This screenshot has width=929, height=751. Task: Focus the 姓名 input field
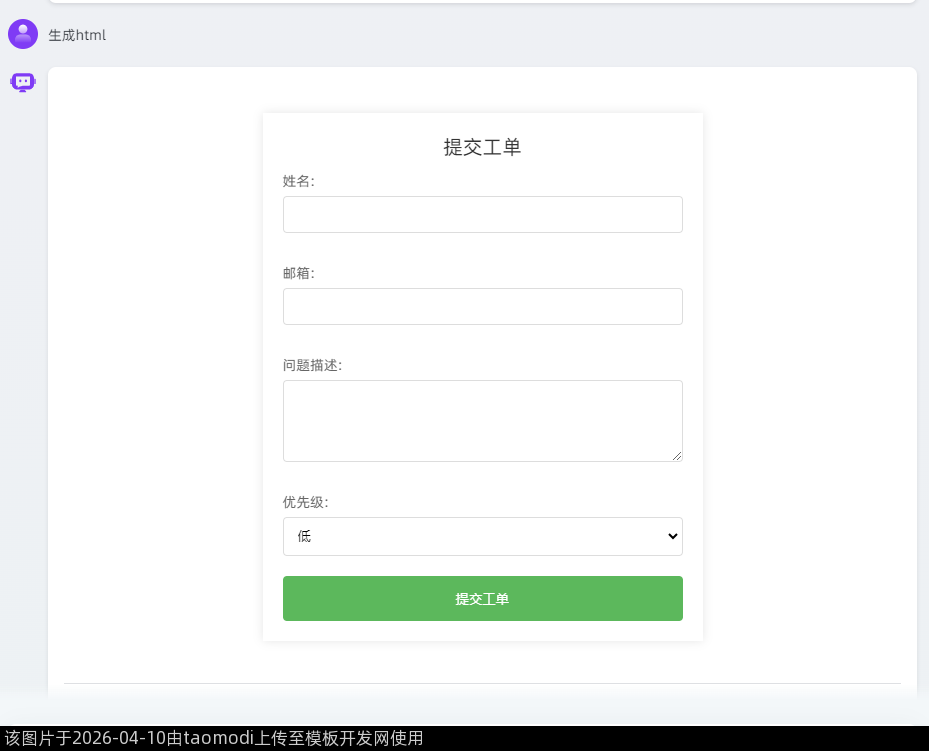pyautogui.click(x=482, y=215)
